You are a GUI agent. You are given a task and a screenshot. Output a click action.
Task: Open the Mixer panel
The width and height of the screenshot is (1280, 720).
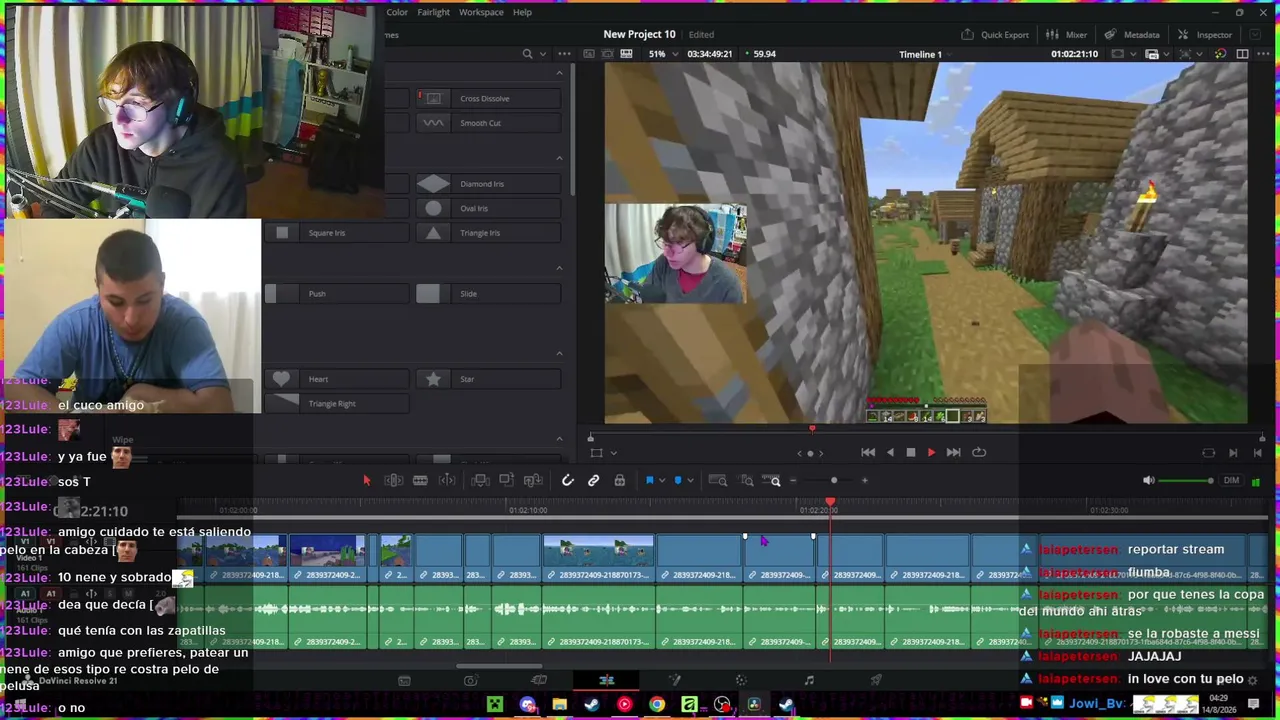pos(1068,35)
